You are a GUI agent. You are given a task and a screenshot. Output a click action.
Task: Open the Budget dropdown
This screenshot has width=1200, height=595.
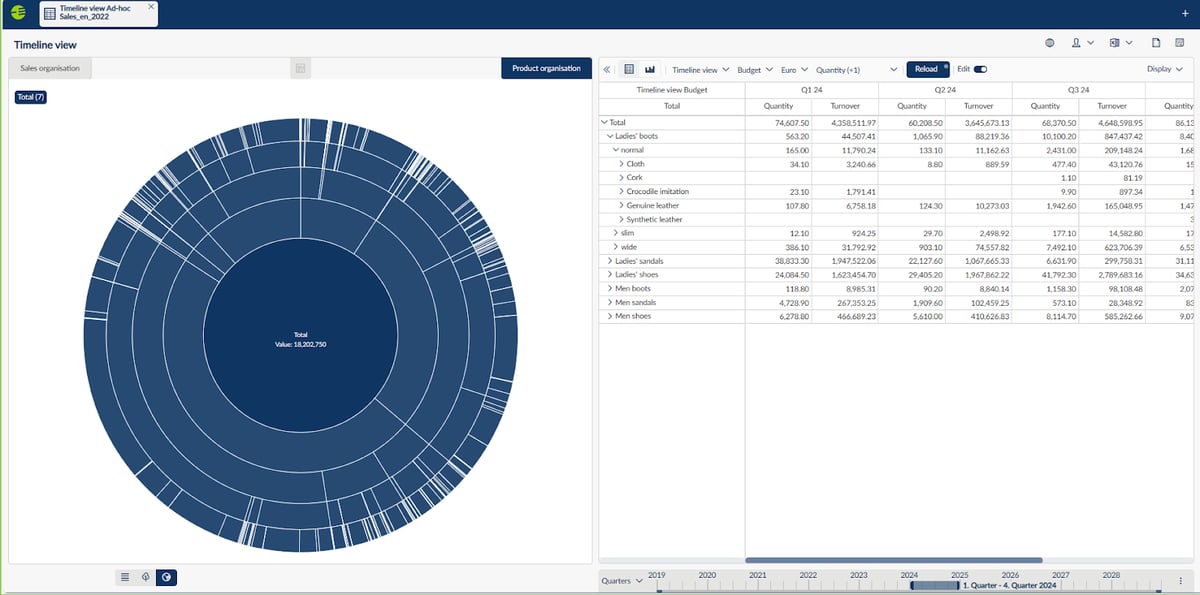(754, 70)
